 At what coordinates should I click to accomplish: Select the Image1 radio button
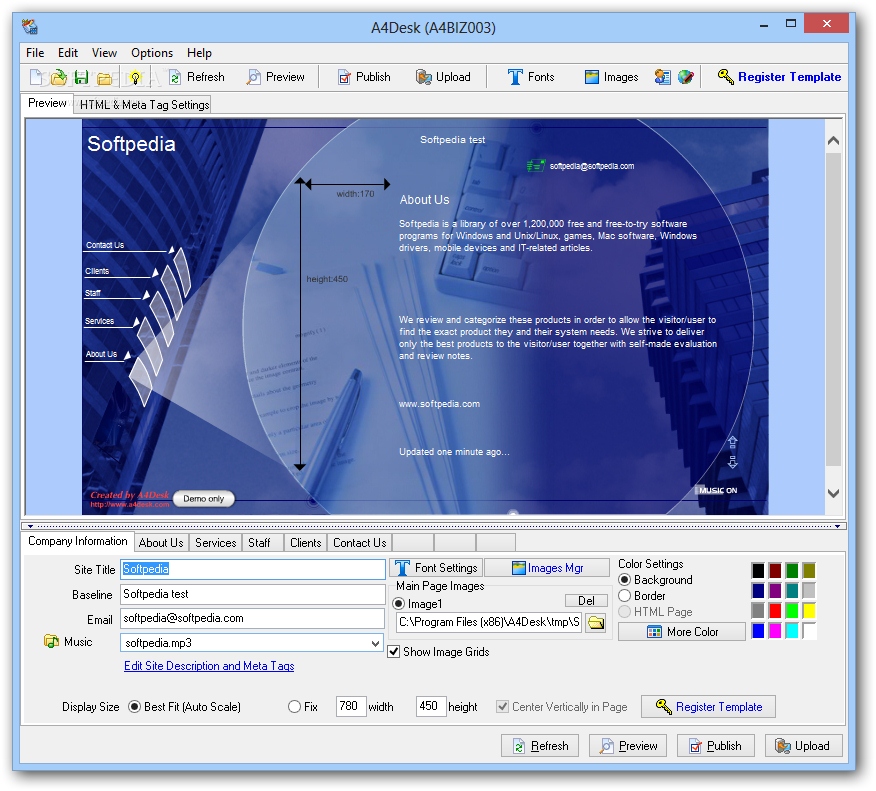pyautogui.click(x=398, y=603)
